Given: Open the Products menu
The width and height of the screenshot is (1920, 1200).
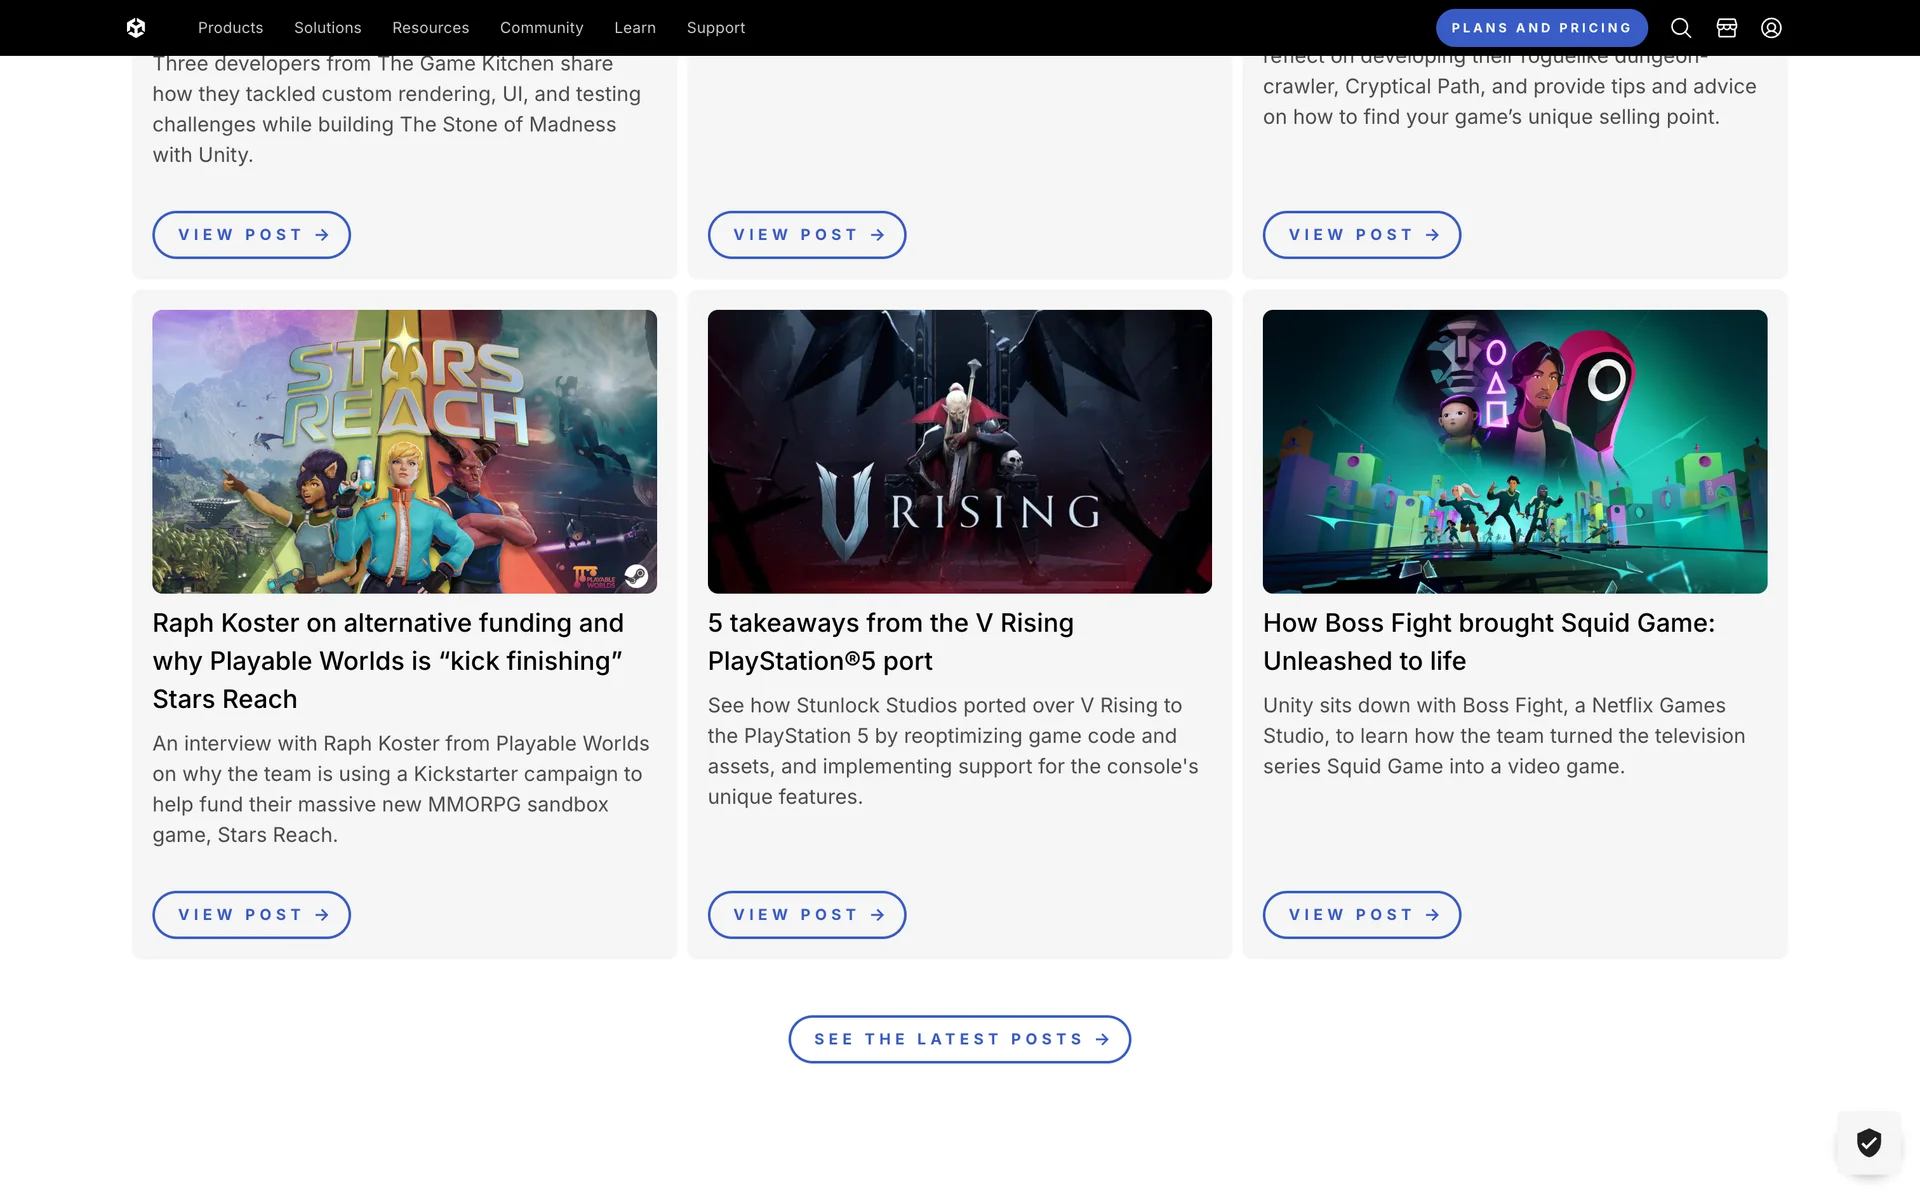Looking at the screenshot, I should [230, 28].
